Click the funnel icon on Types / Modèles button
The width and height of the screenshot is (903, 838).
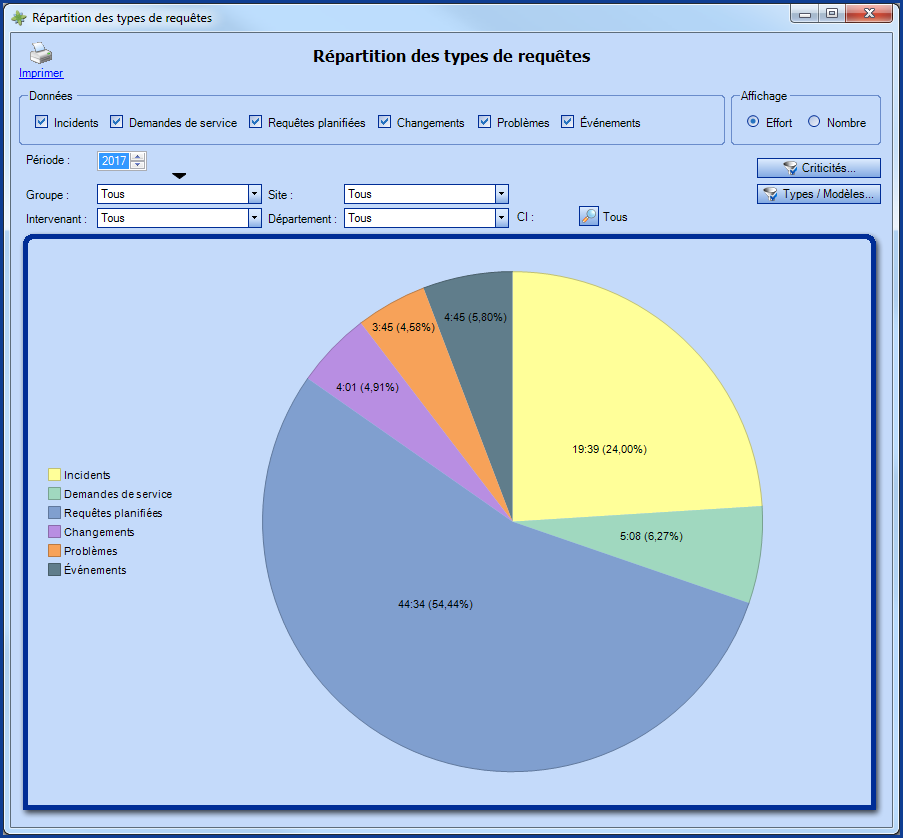pos(770,194)
